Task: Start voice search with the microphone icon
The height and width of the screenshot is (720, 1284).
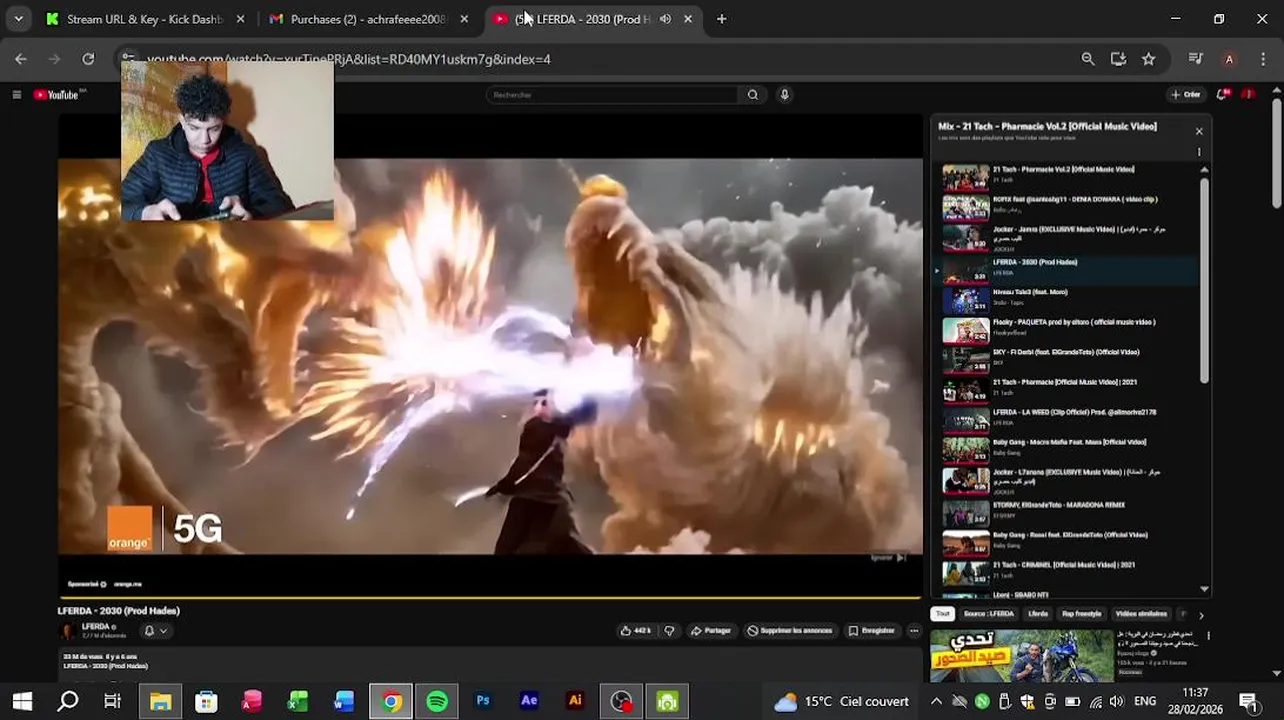Action: [785, 95]
